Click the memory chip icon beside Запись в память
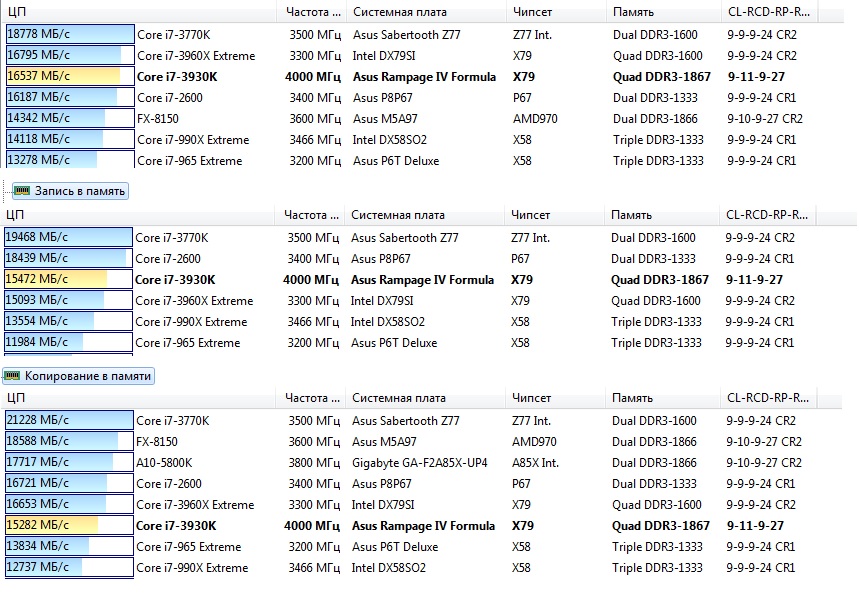Screen dimensions: 859x596 point(22,191)
